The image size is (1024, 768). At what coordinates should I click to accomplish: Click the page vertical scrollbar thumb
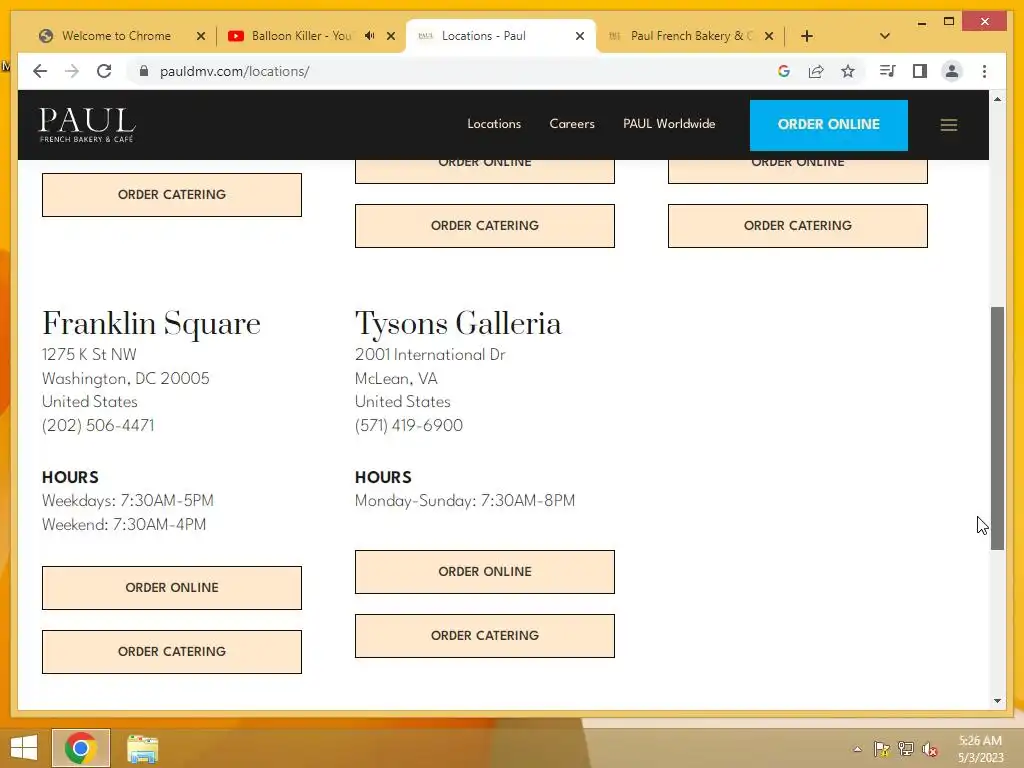point(997,428)
